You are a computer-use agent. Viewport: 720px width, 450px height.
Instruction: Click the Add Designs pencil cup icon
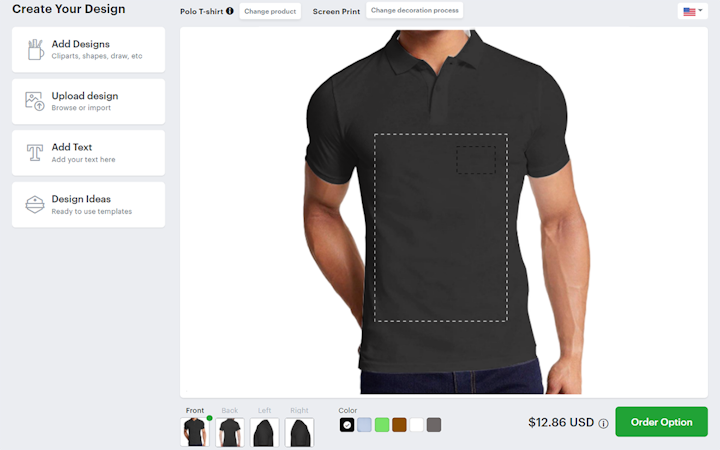pyautogui.click(x=35, y=50)
